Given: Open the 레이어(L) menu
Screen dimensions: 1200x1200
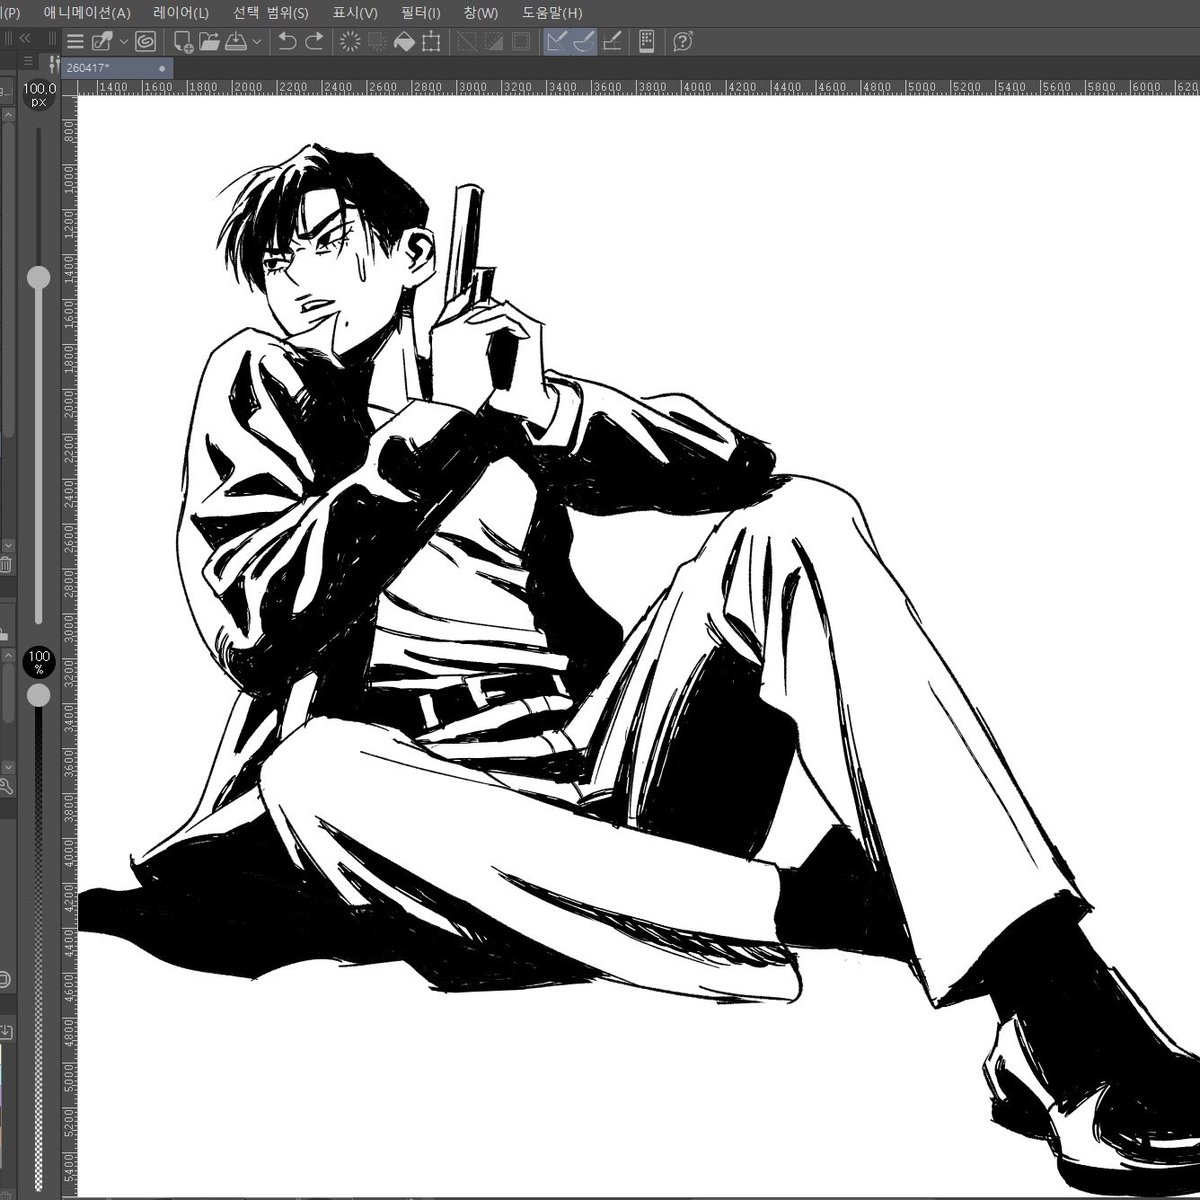Looking at the screenshot, I should pos(181,13).
